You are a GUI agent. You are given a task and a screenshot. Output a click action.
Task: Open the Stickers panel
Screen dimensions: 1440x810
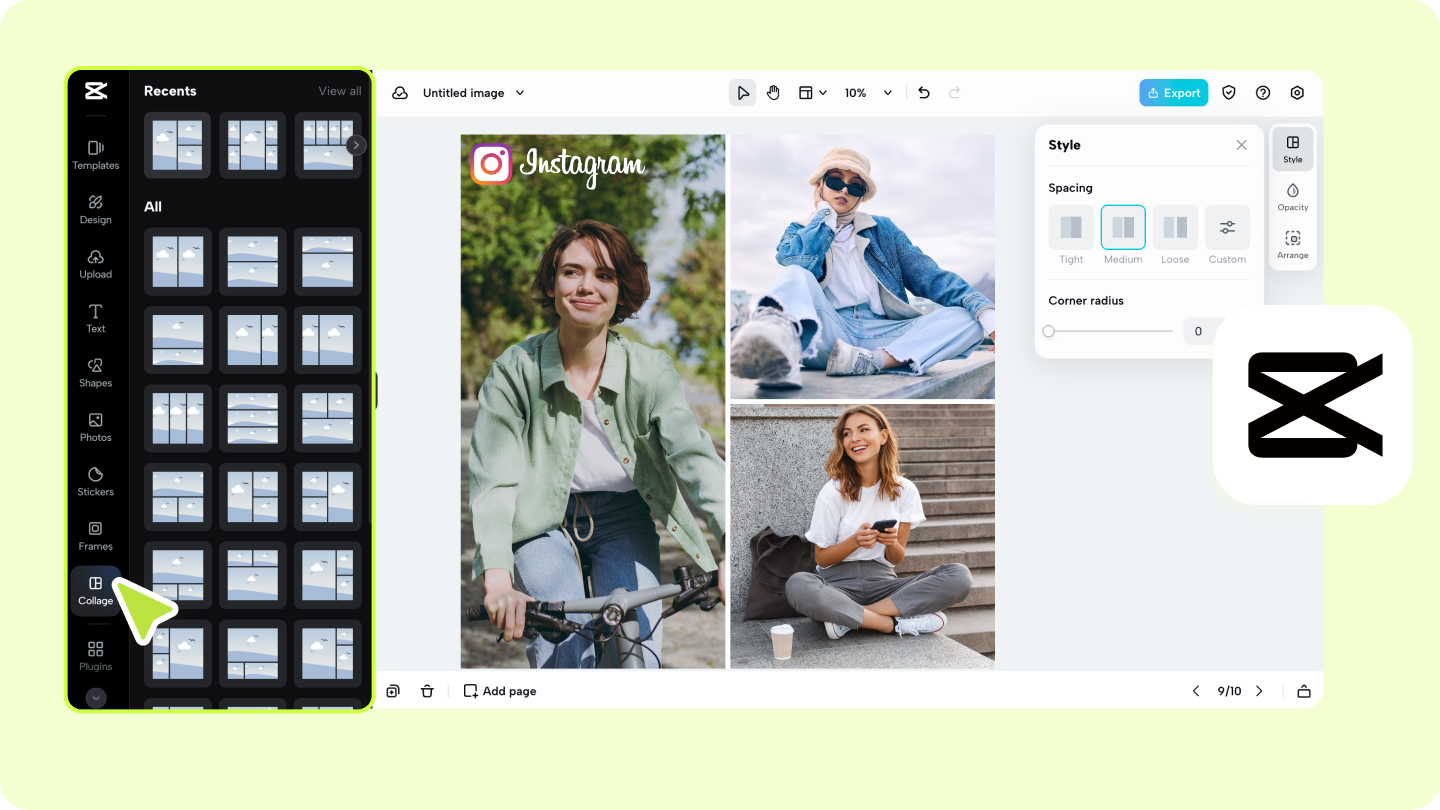tap(95, 481)
